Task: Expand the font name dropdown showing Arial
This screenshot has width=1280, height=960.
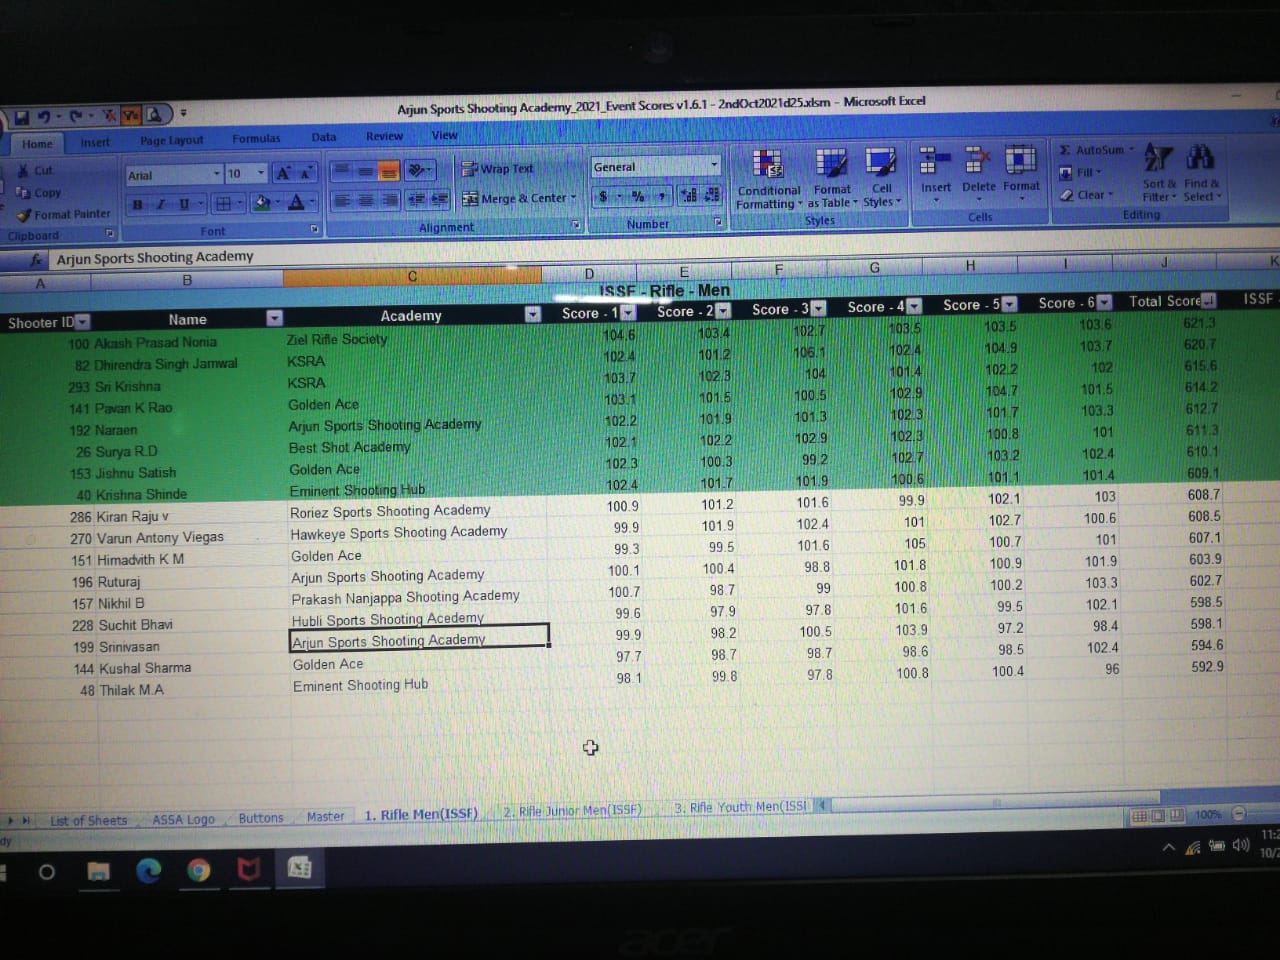Action: pos(217,174)
